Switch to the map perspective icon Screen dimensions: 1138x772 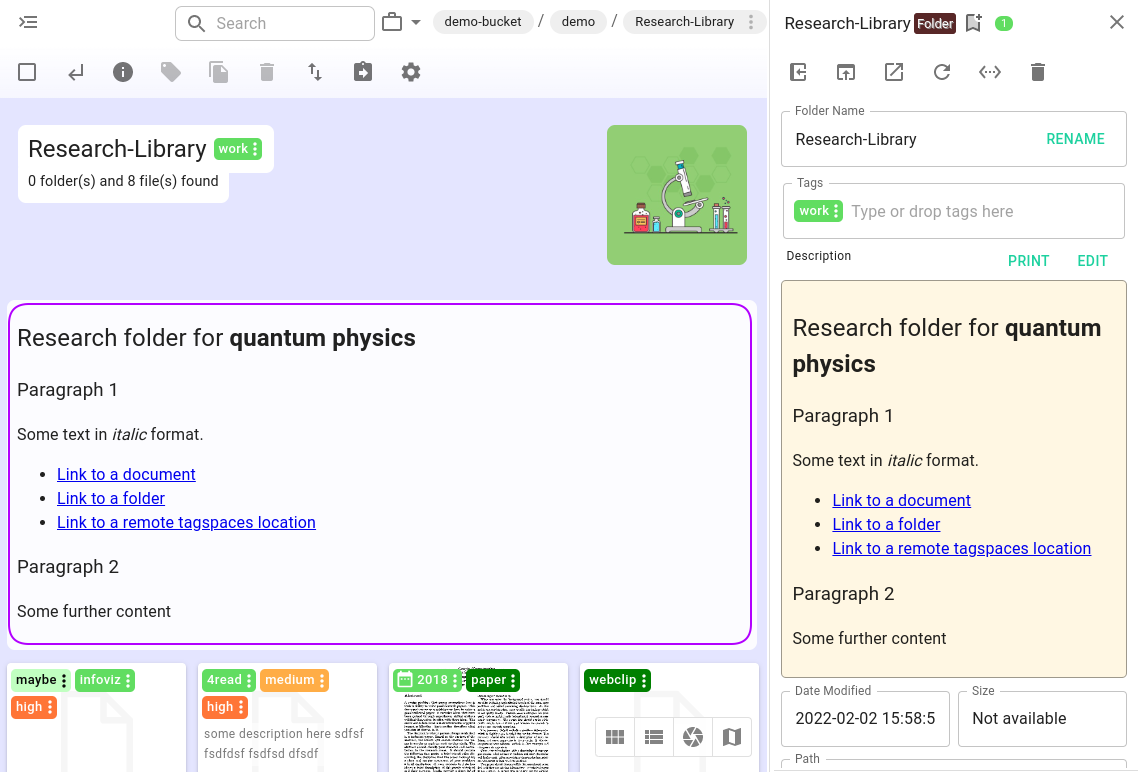coord(732,737)
